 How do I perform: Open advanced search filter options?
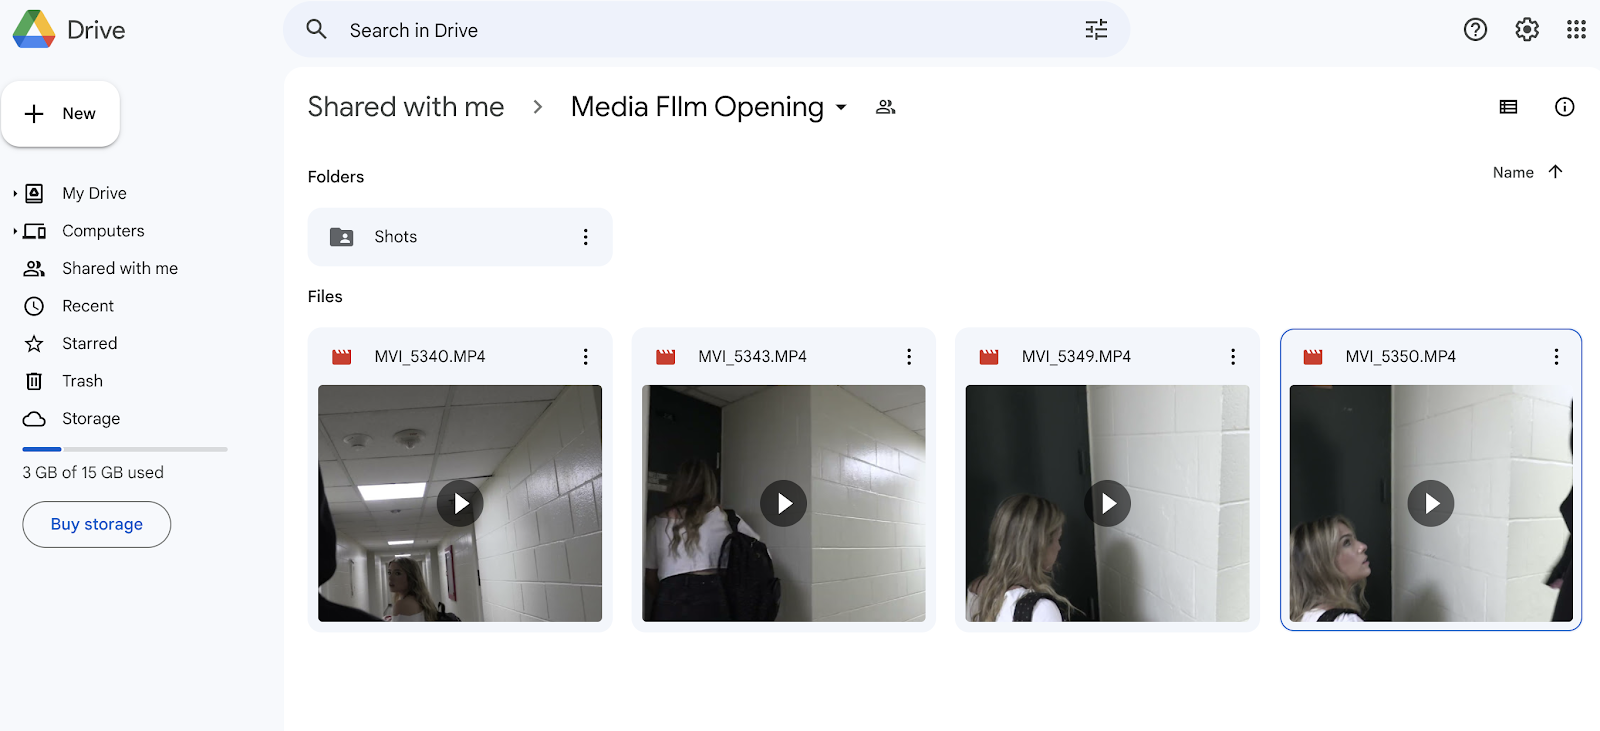(1096, 30)
